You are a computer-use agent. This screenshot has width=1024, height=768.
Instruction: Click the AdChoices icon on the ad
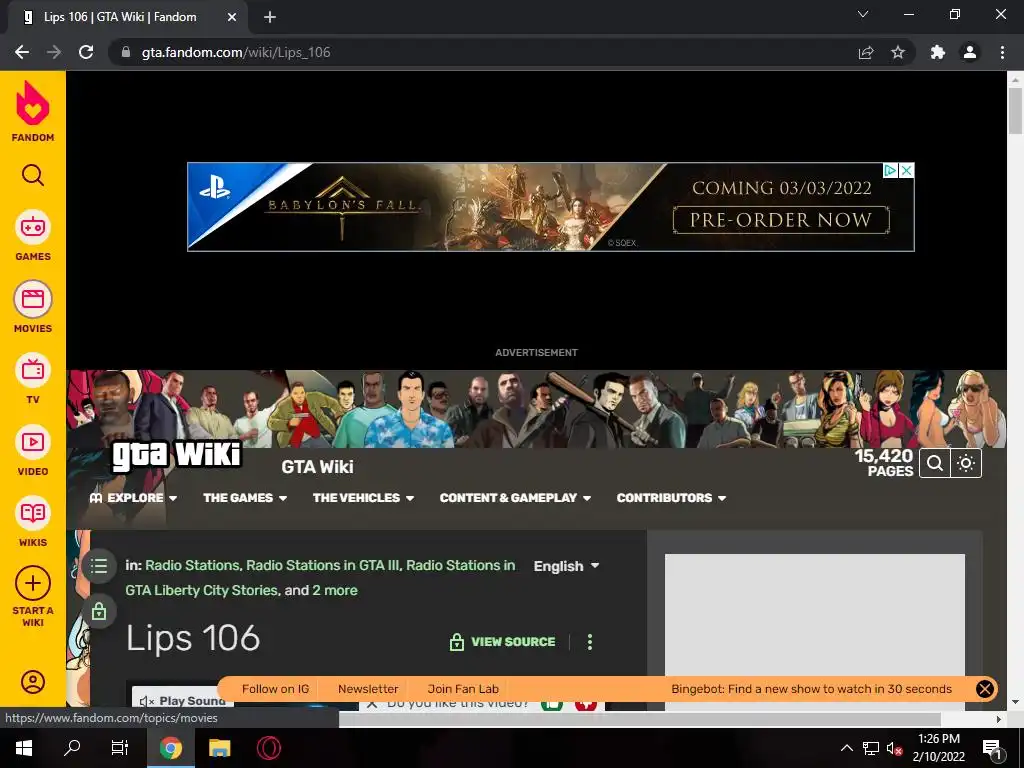(890, 170)
